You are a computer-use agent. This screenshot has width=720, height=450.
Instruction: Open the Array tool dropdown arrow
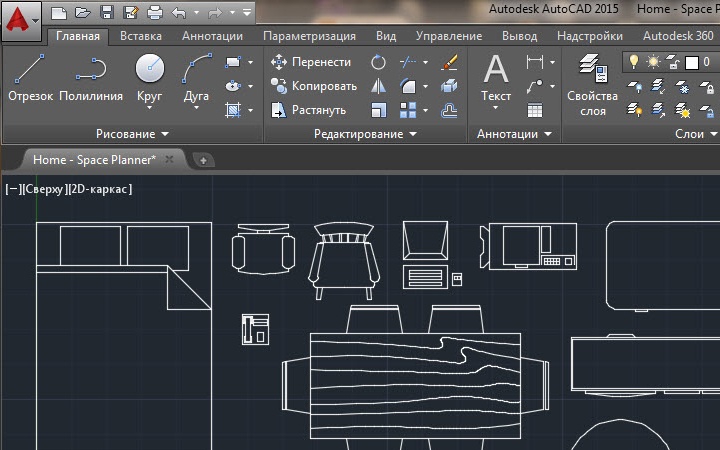click(x=426, y=110)
